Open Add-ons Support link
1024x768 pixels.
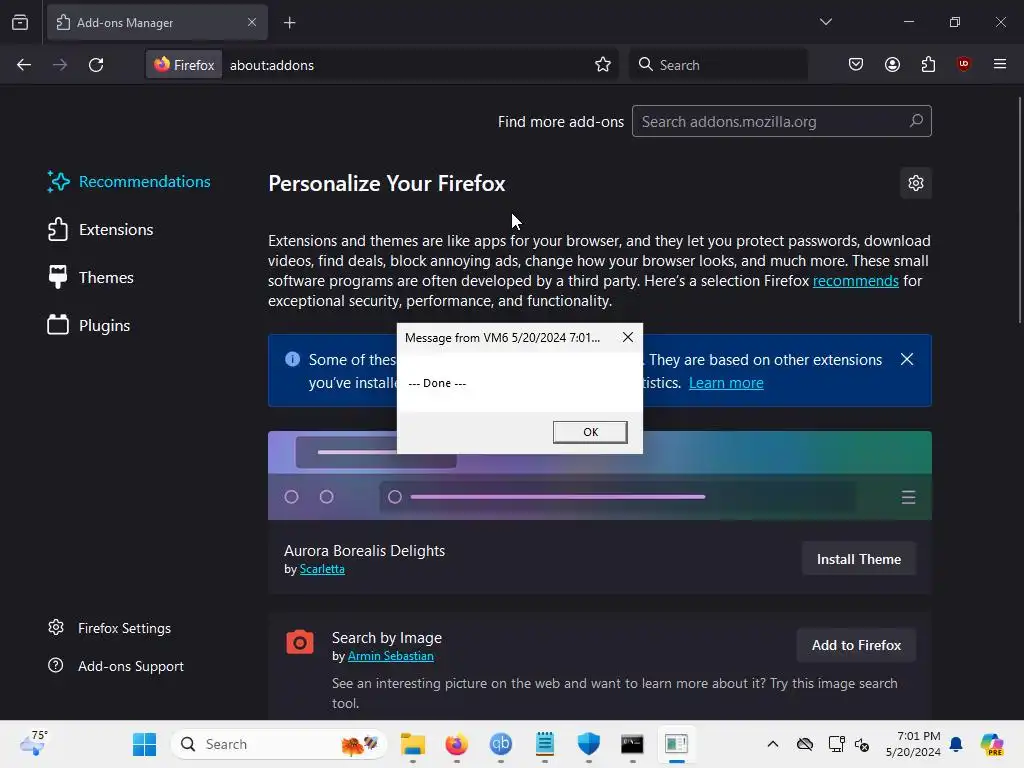(116, 666)
